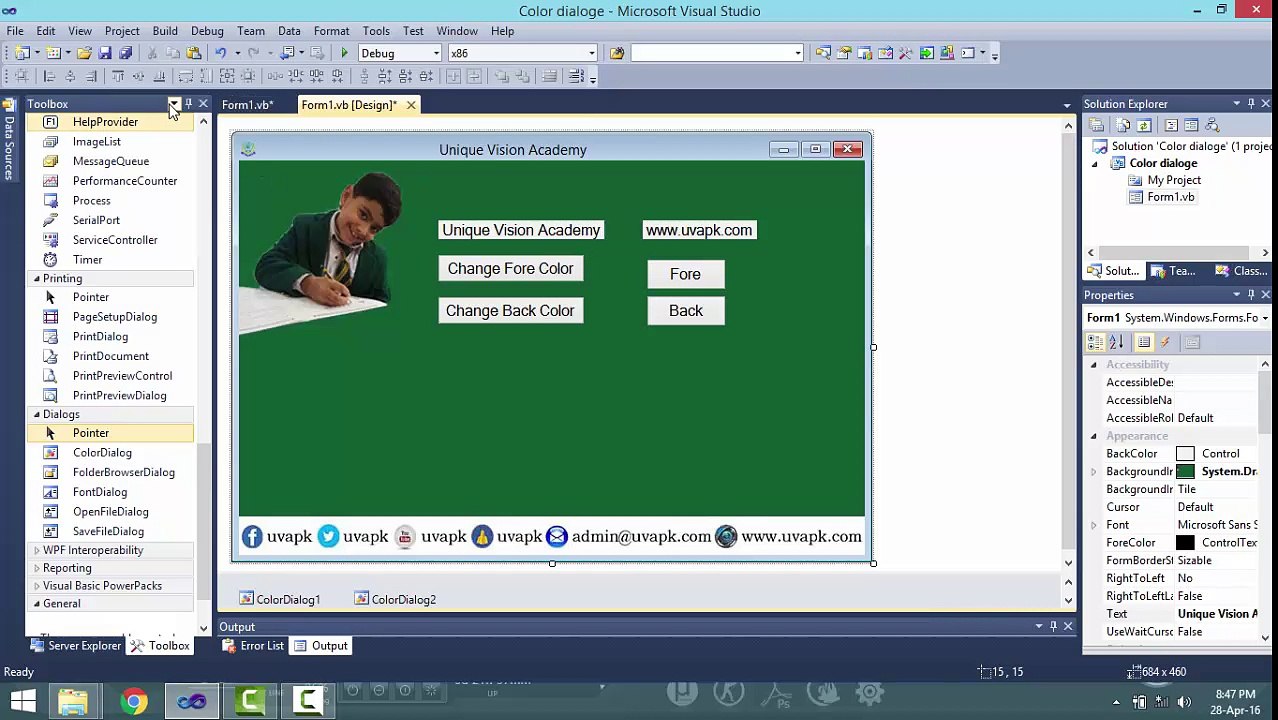Click Find in Files icon beside x86
The width and height of the screenshot is (1278, 720).
pos(617,53)
